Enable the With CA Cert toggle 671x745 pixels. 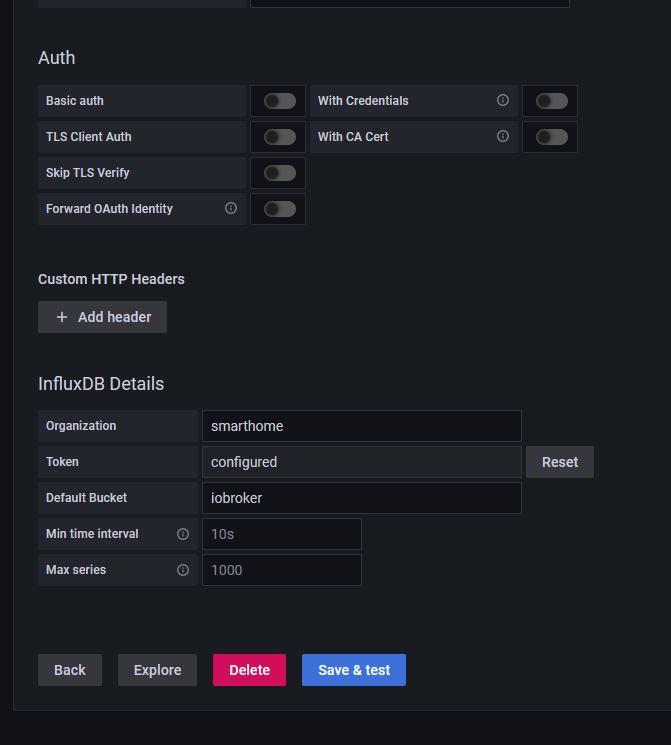pyautogui.click(x=551, y=137)
